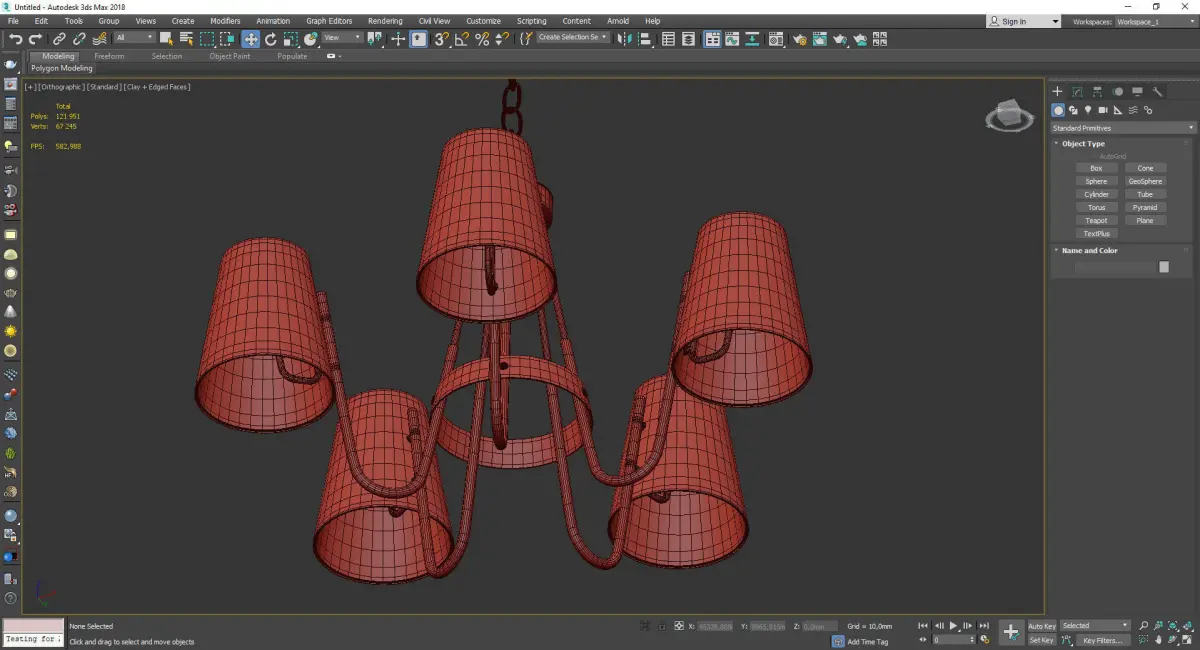Click the TextPlus primitive button
This screenshot has width=1200, height=650.
point(1096,233)
